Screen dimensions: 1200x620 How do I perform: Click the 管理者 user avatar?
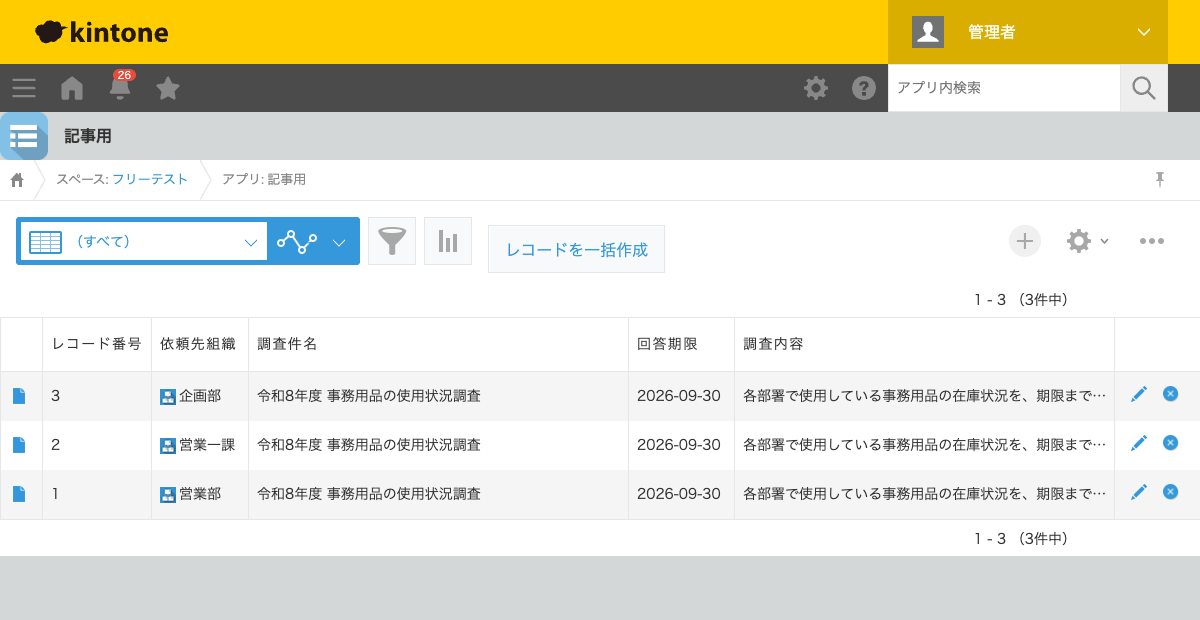pos(928,32)
